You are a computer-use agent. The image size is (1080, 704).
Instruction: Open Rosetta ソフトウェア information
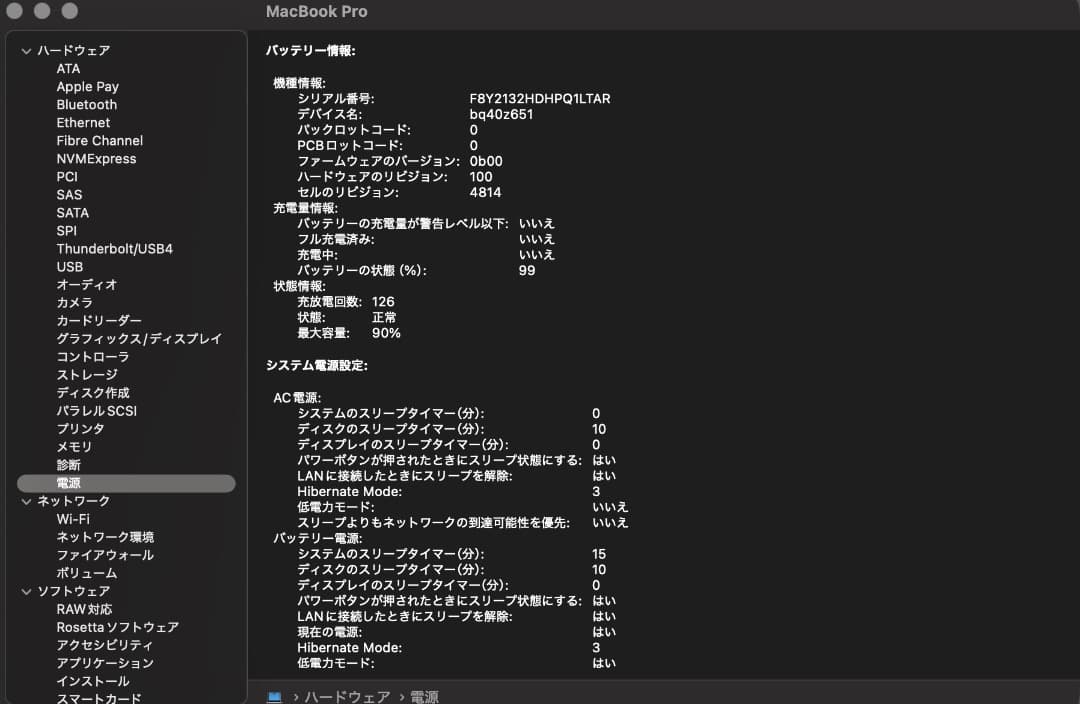pyautogui.click(x=118, y=627)
